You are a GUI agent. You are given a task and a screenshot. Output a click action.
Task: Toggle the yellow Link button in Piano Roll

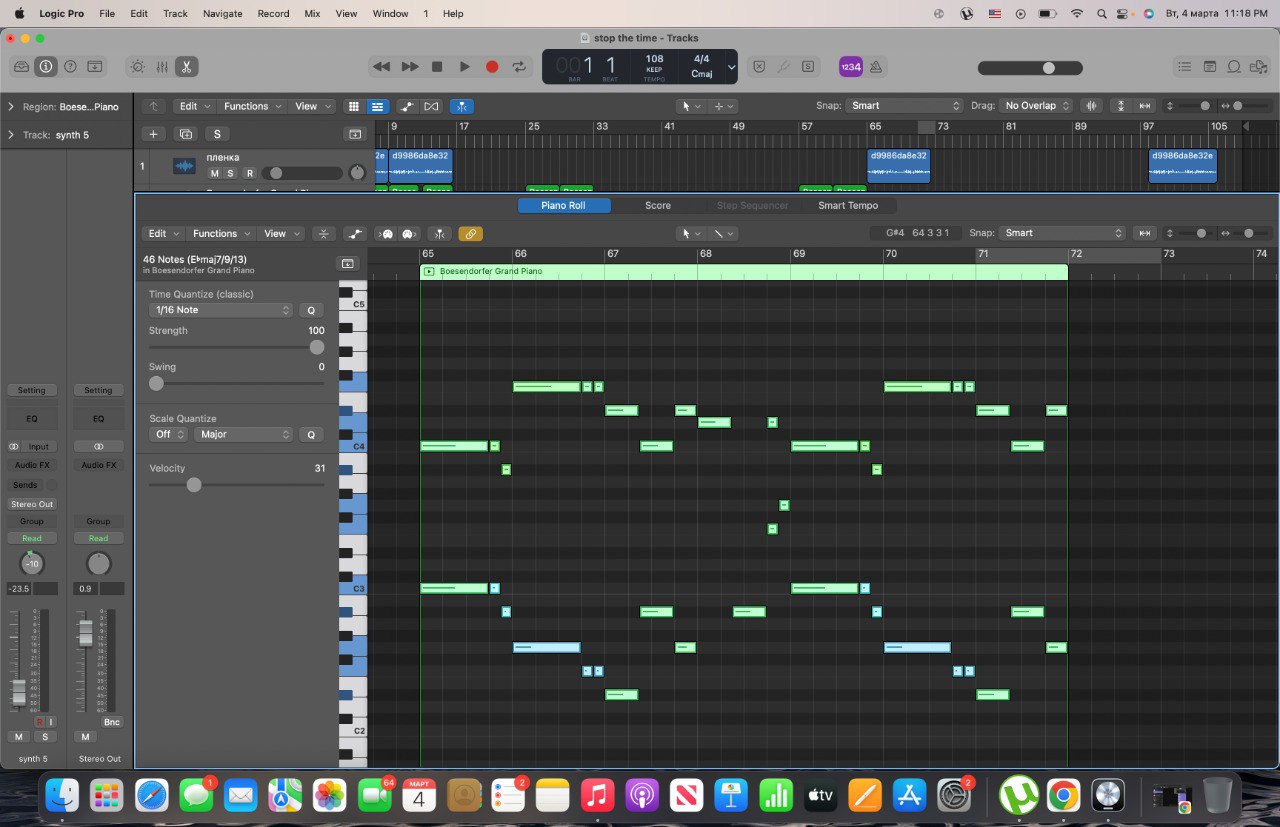[470, 234]
